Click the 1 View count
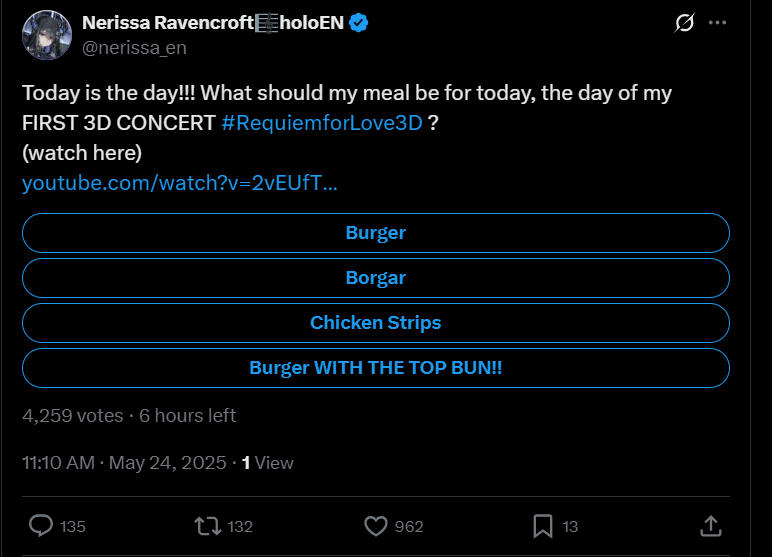The height and width of the screenshot is (557, 772). 268,463
